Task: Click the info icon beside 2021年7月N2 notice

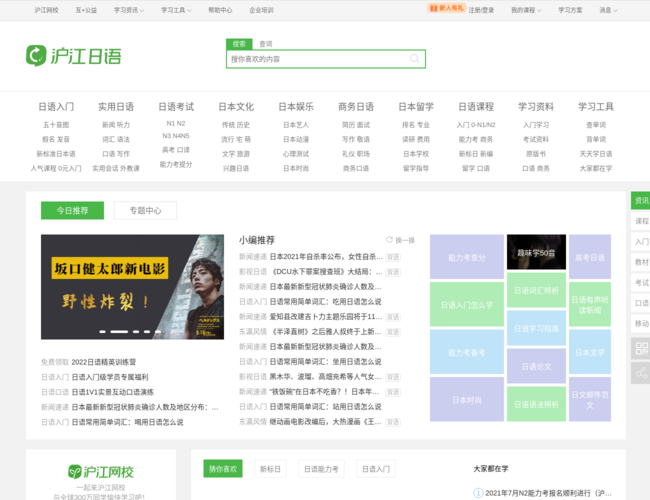Action: pos(478,493)
